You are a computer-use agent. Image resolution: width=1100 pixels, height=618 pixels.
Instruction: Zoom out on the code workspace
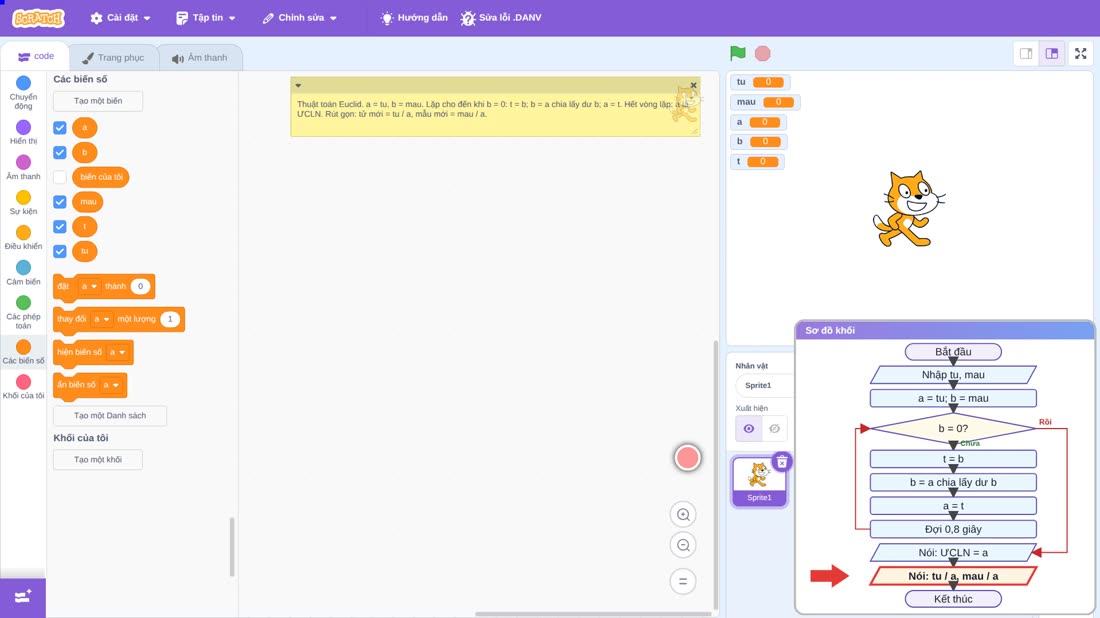683,545
